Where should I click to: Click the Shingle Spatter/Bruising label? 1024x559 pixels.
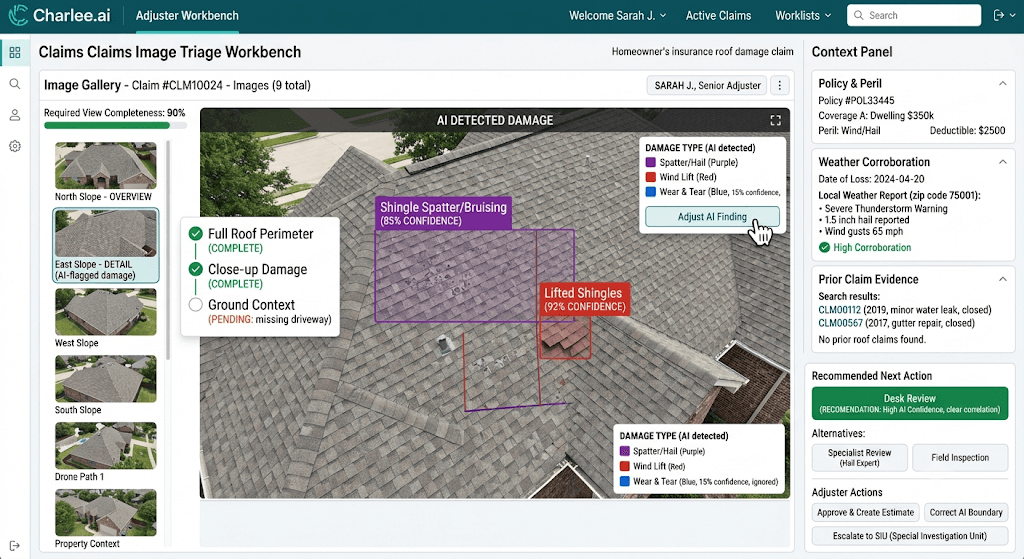443,213
